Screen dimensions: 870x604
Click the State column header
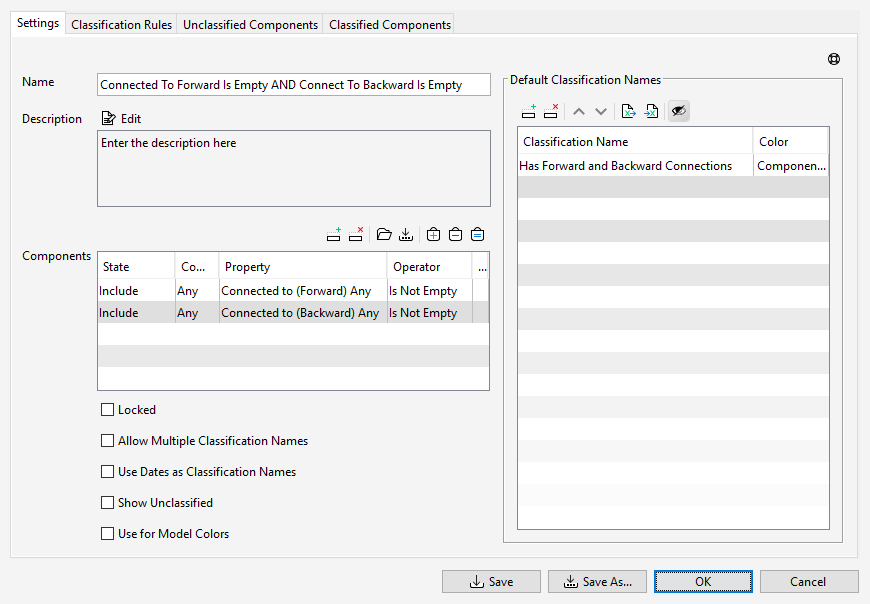(x=136, y=267)
